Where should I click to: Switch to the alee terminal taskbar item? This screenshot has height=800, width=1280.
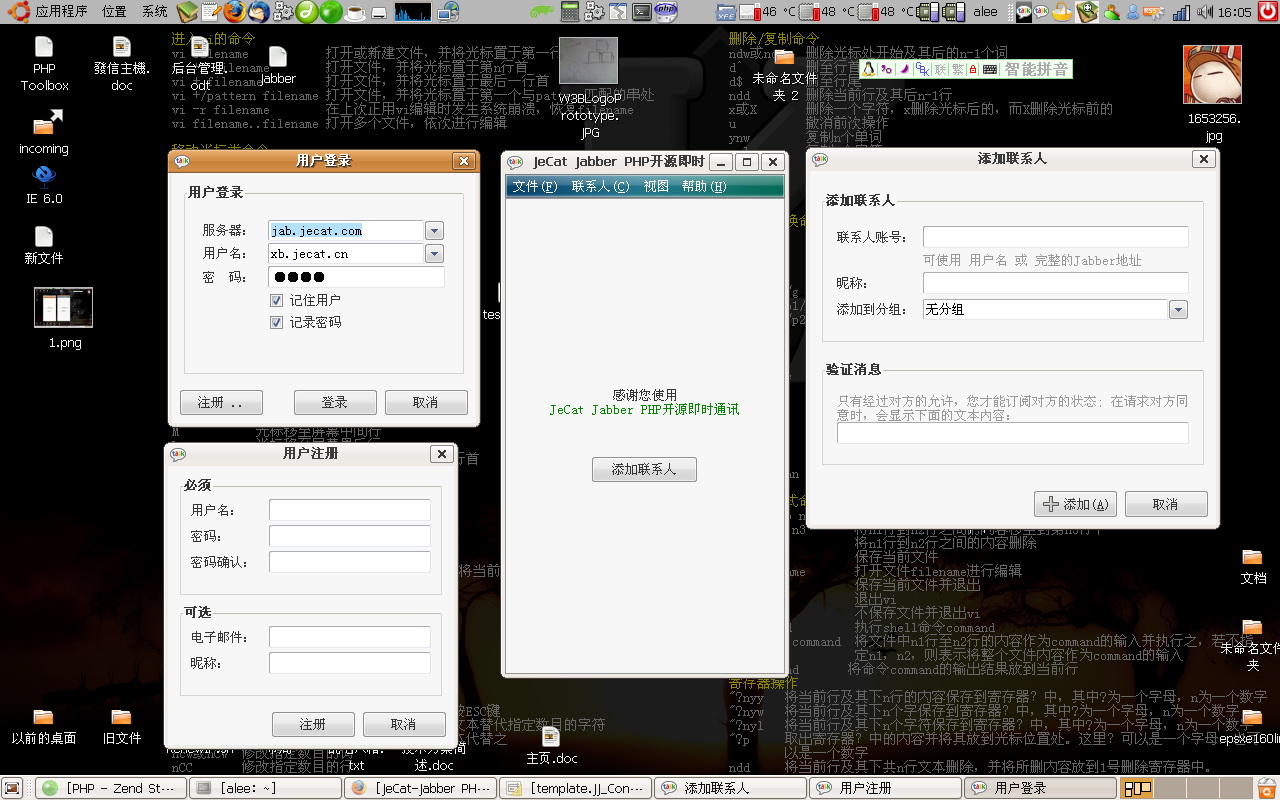tap(264, 788)
